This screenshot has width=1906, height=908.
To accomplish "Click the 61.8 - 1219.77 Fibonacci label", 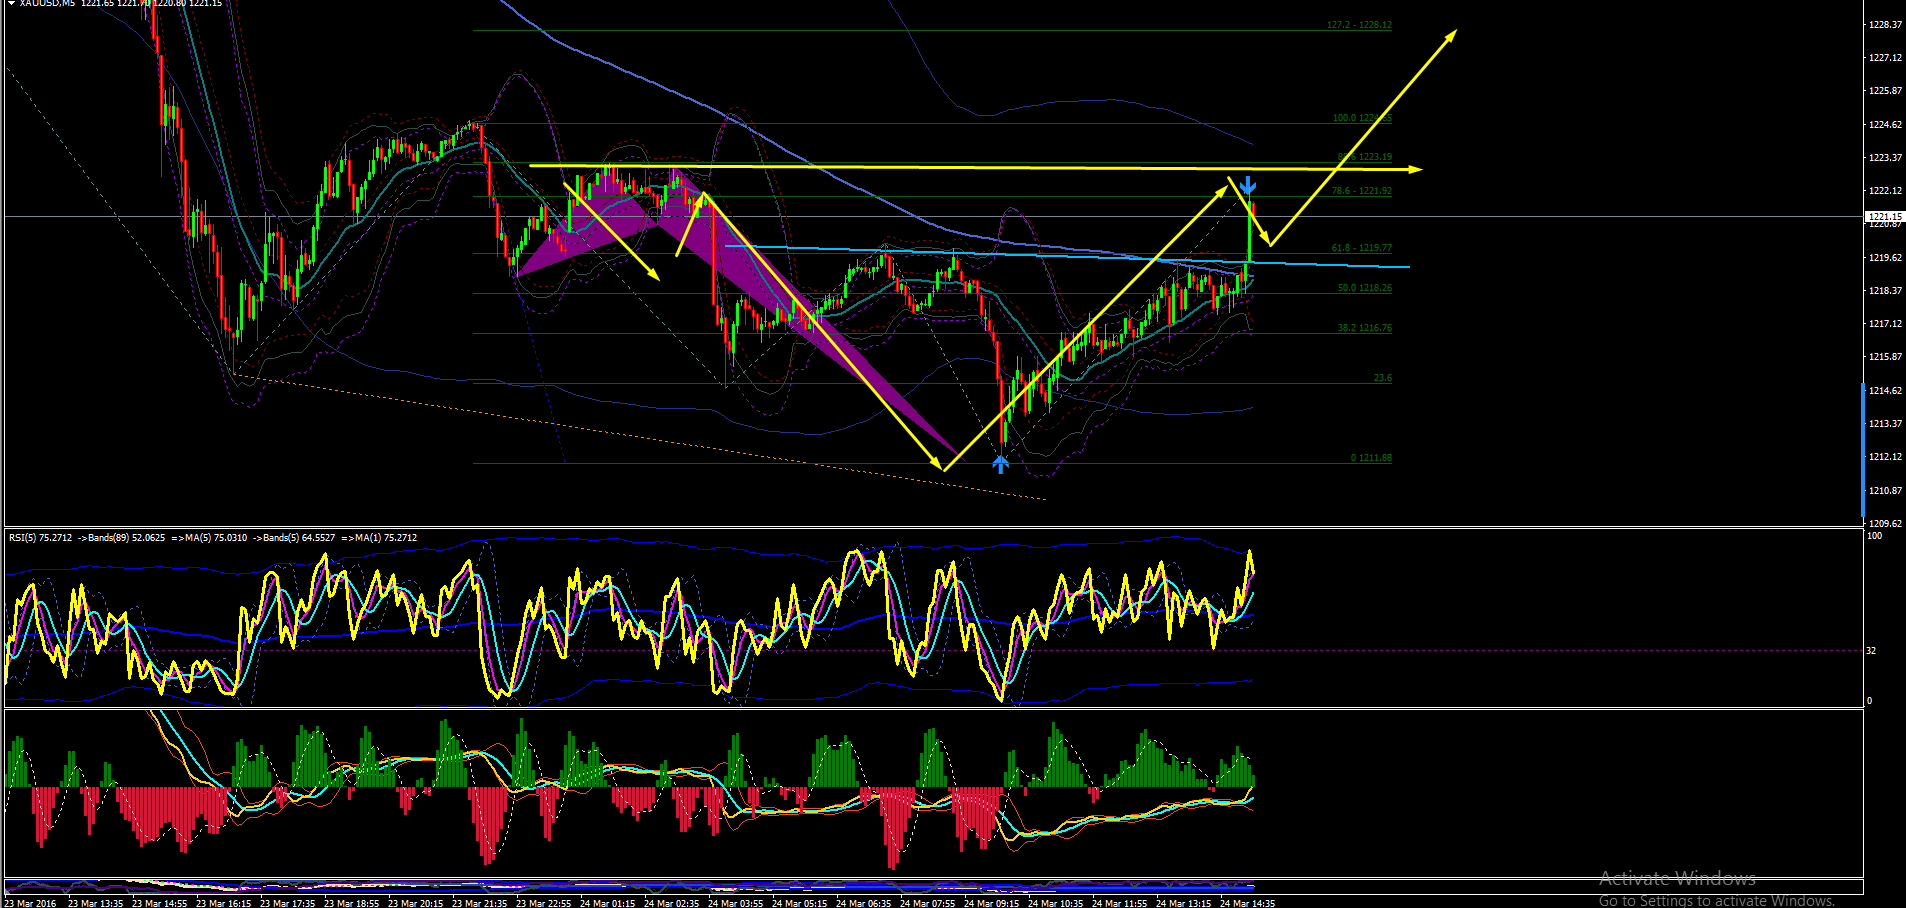I will click(x=1361, y=248).
